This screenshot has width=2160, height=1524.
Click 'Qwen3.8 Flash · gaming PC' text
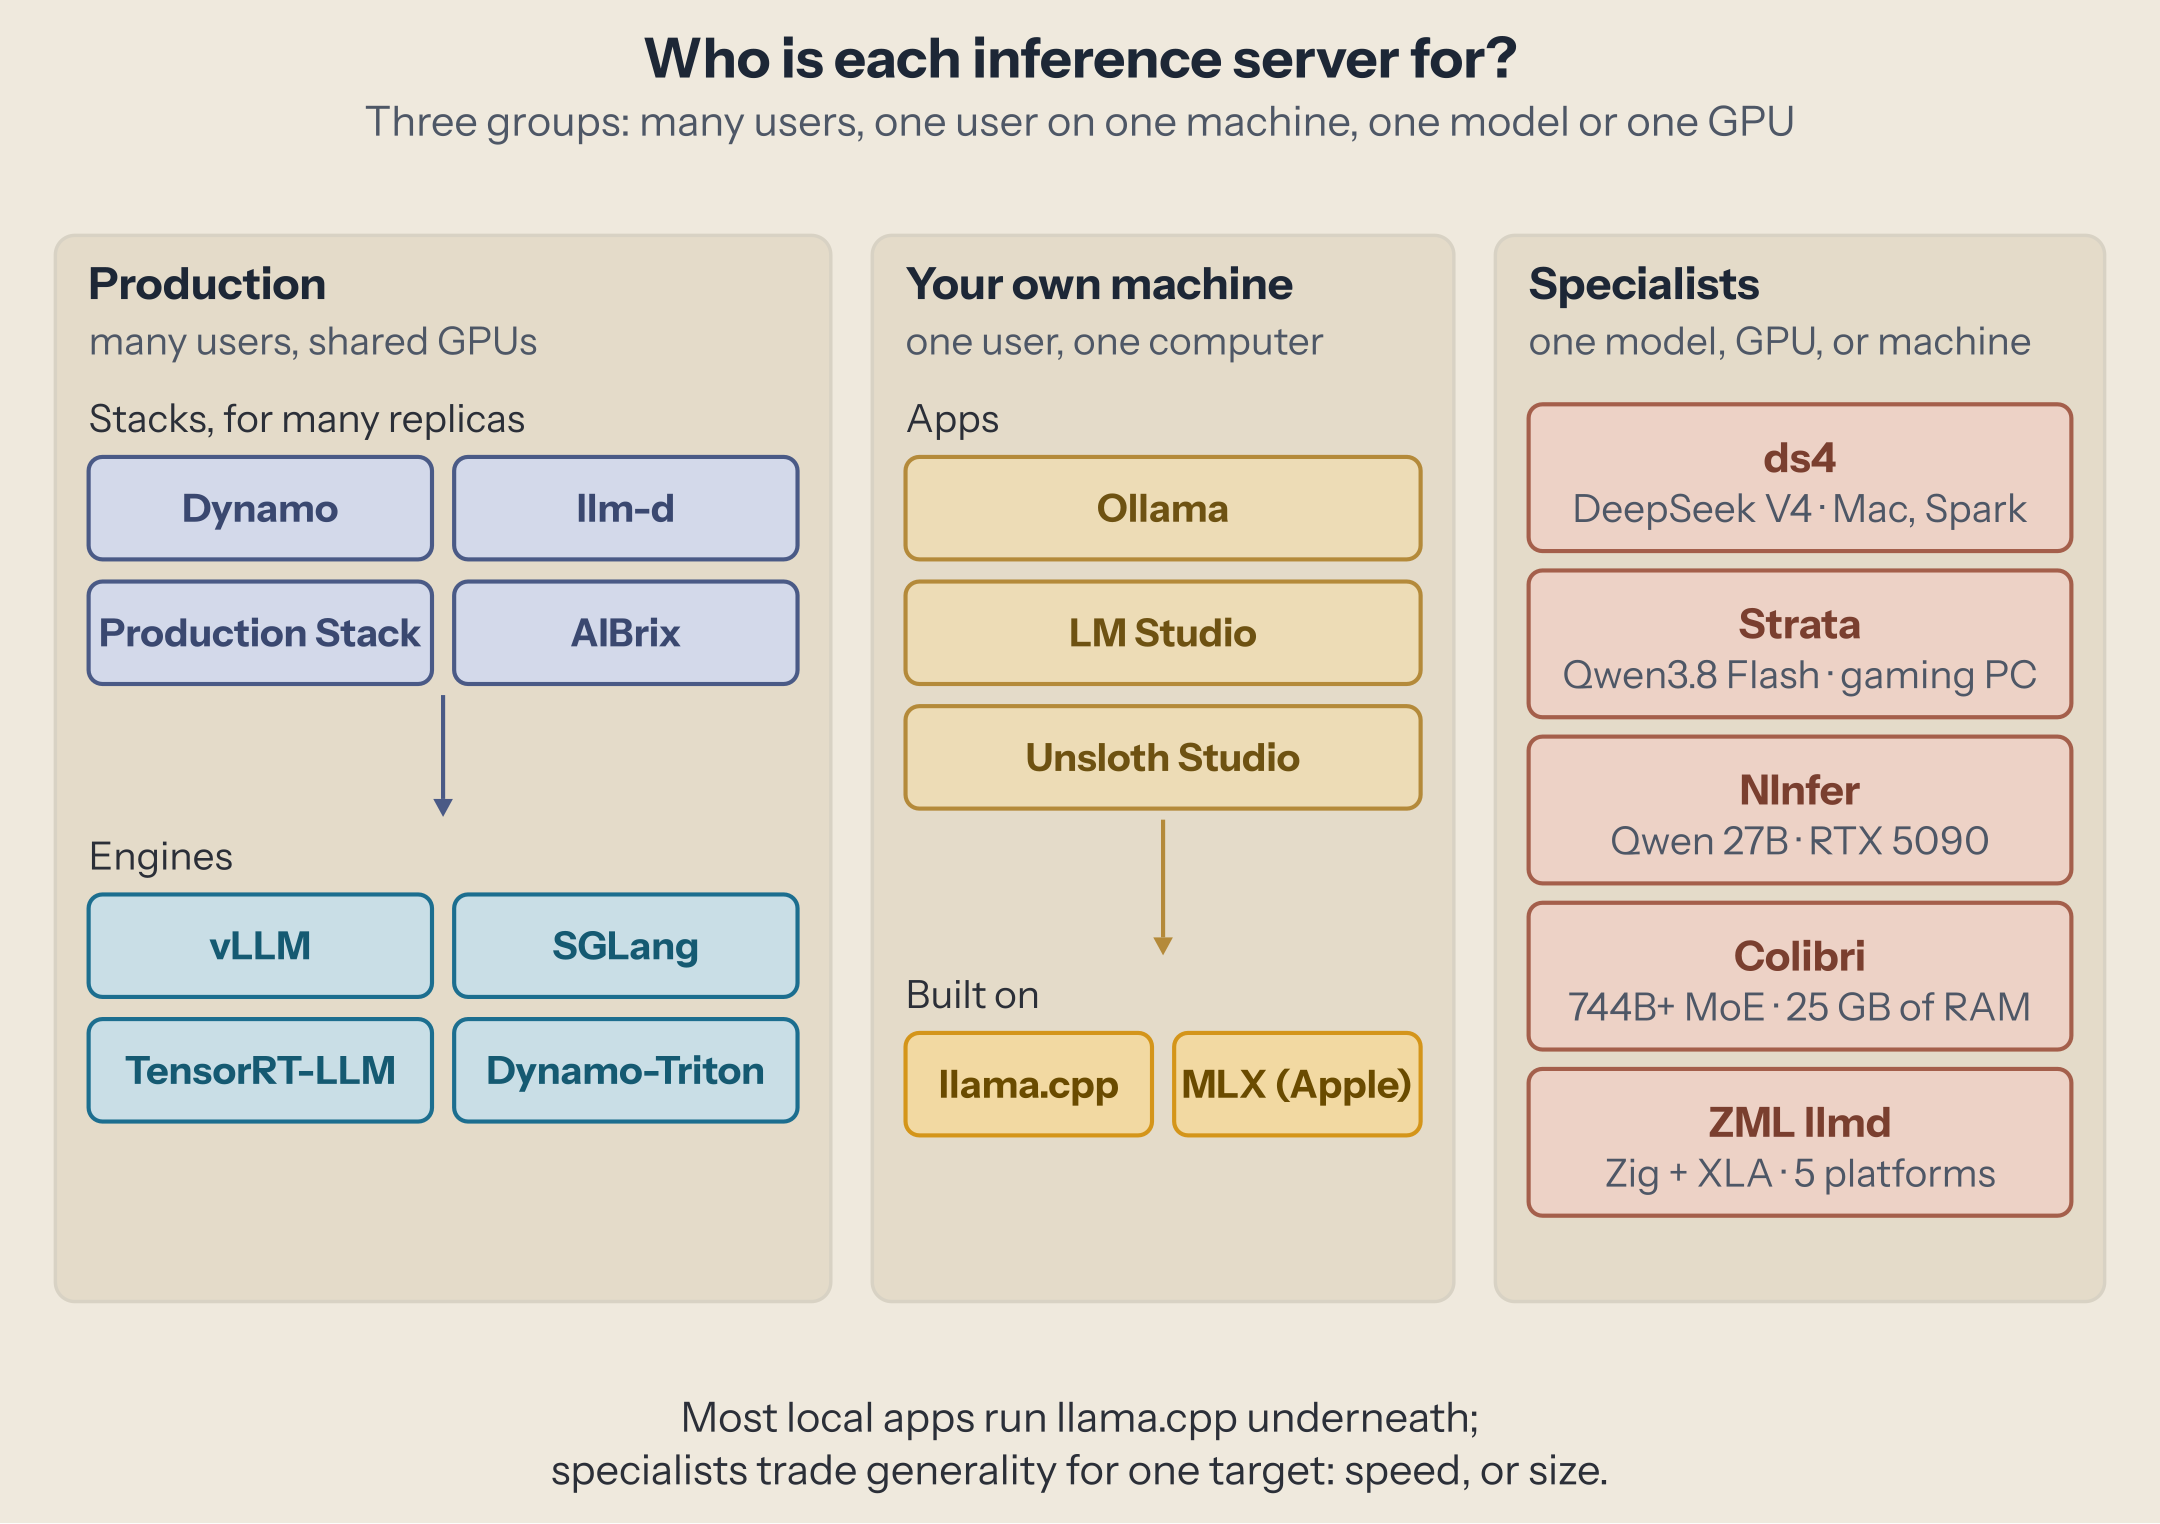tap(1800, 675)
